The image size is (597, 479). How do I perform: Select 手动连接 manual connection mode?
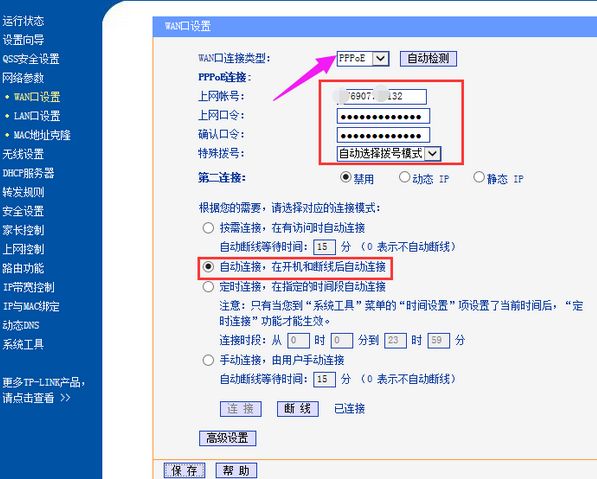(208, 360)
